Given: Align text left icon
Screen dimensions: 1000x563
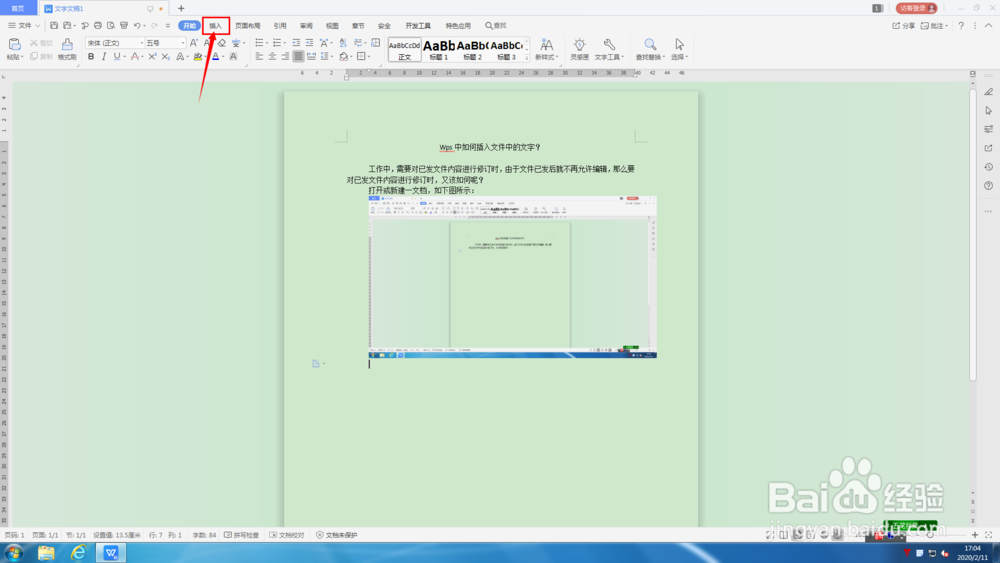Looking at the screenshot, I should [x=259, y=57].
